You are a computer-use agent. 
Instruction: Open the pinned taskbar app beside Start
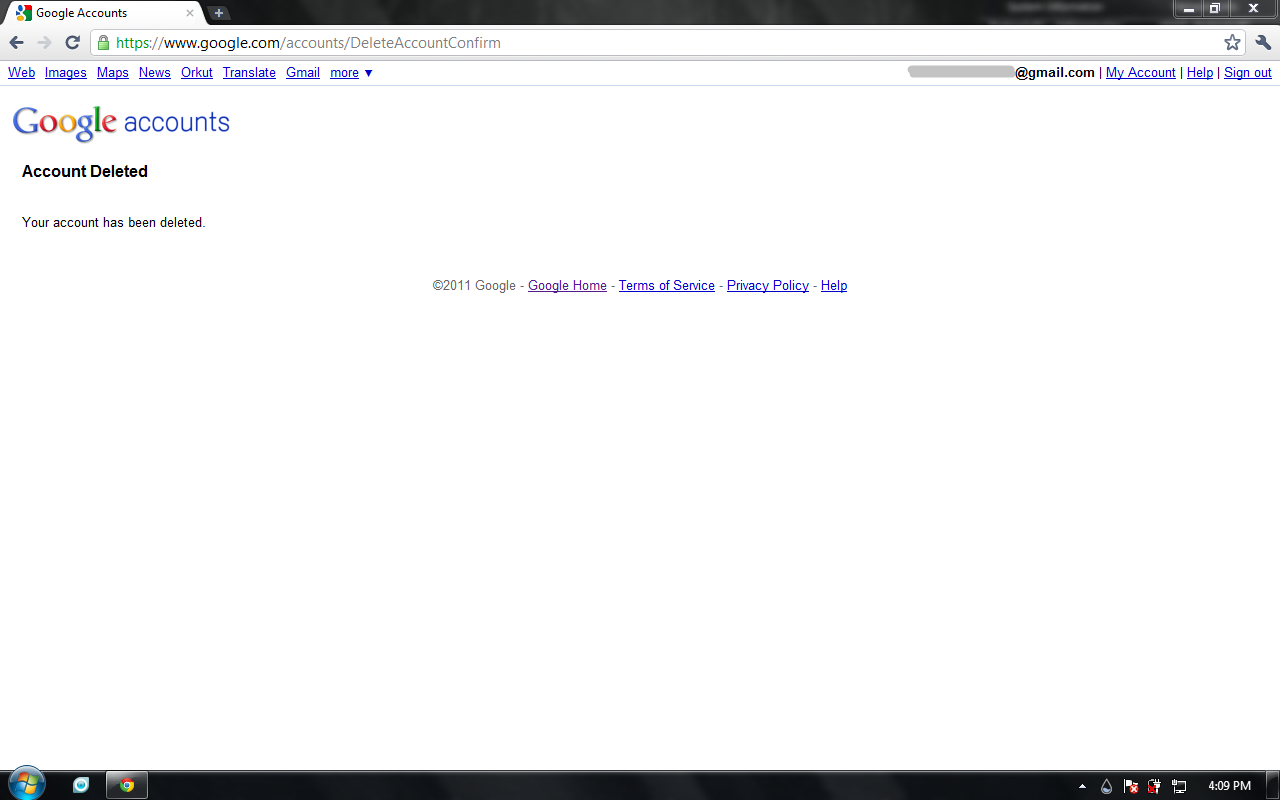tap(81, 785)
